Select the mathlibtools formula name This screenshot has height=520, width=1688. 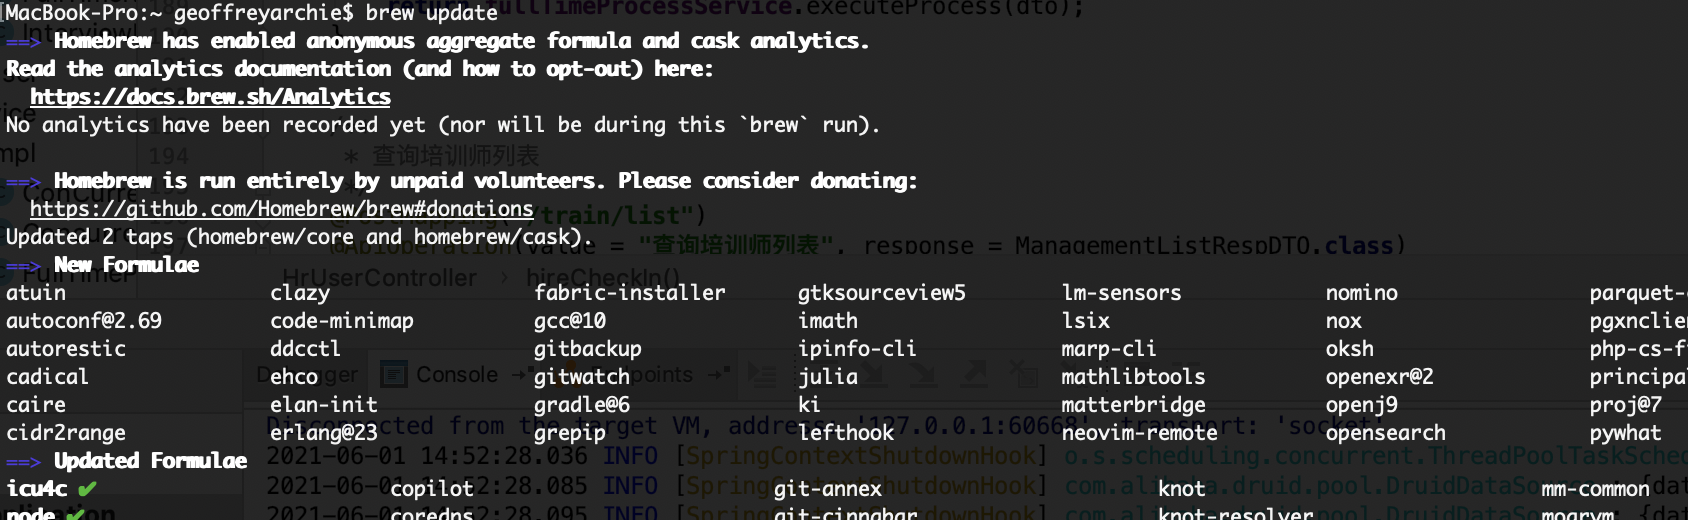click(1134, 377)
